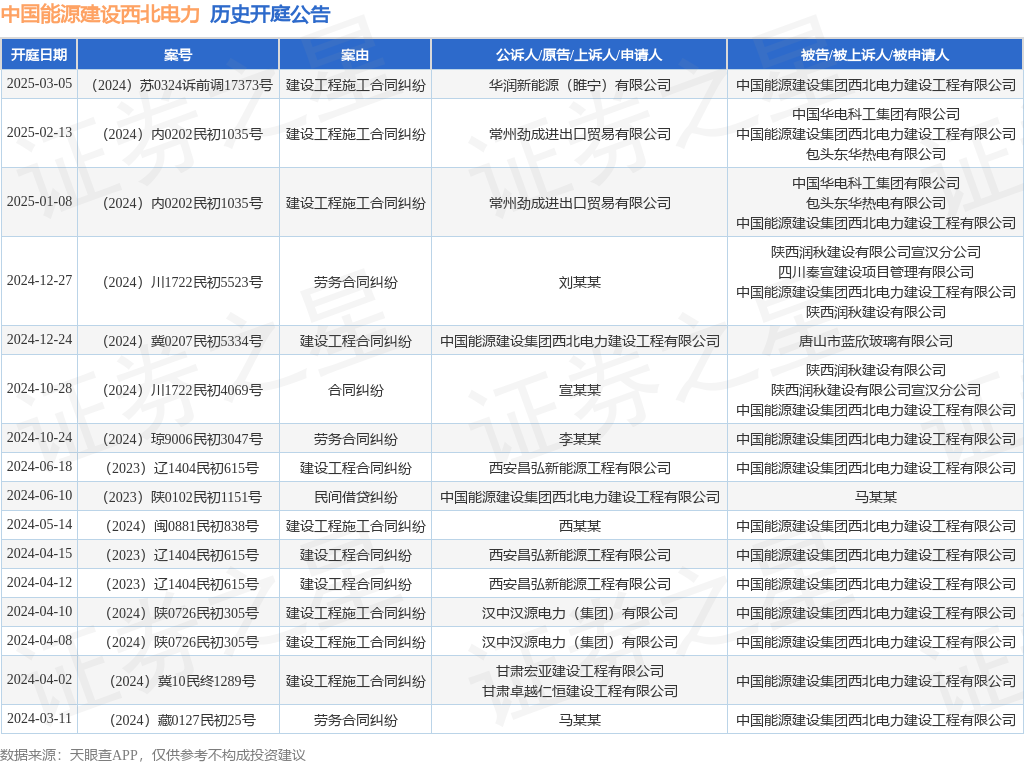Select plaintiff 常州劲成进出口贸易有限公司 in the 2025-01-08 row
This screenshot has height=764, width=1024.
tap(579, 203)
